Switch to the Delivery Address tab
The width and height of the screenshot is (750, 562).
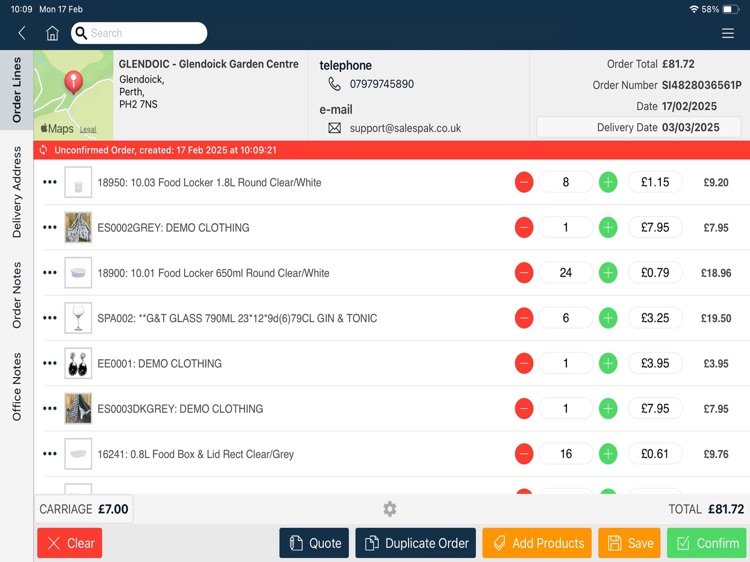click(x=17, y=192)
